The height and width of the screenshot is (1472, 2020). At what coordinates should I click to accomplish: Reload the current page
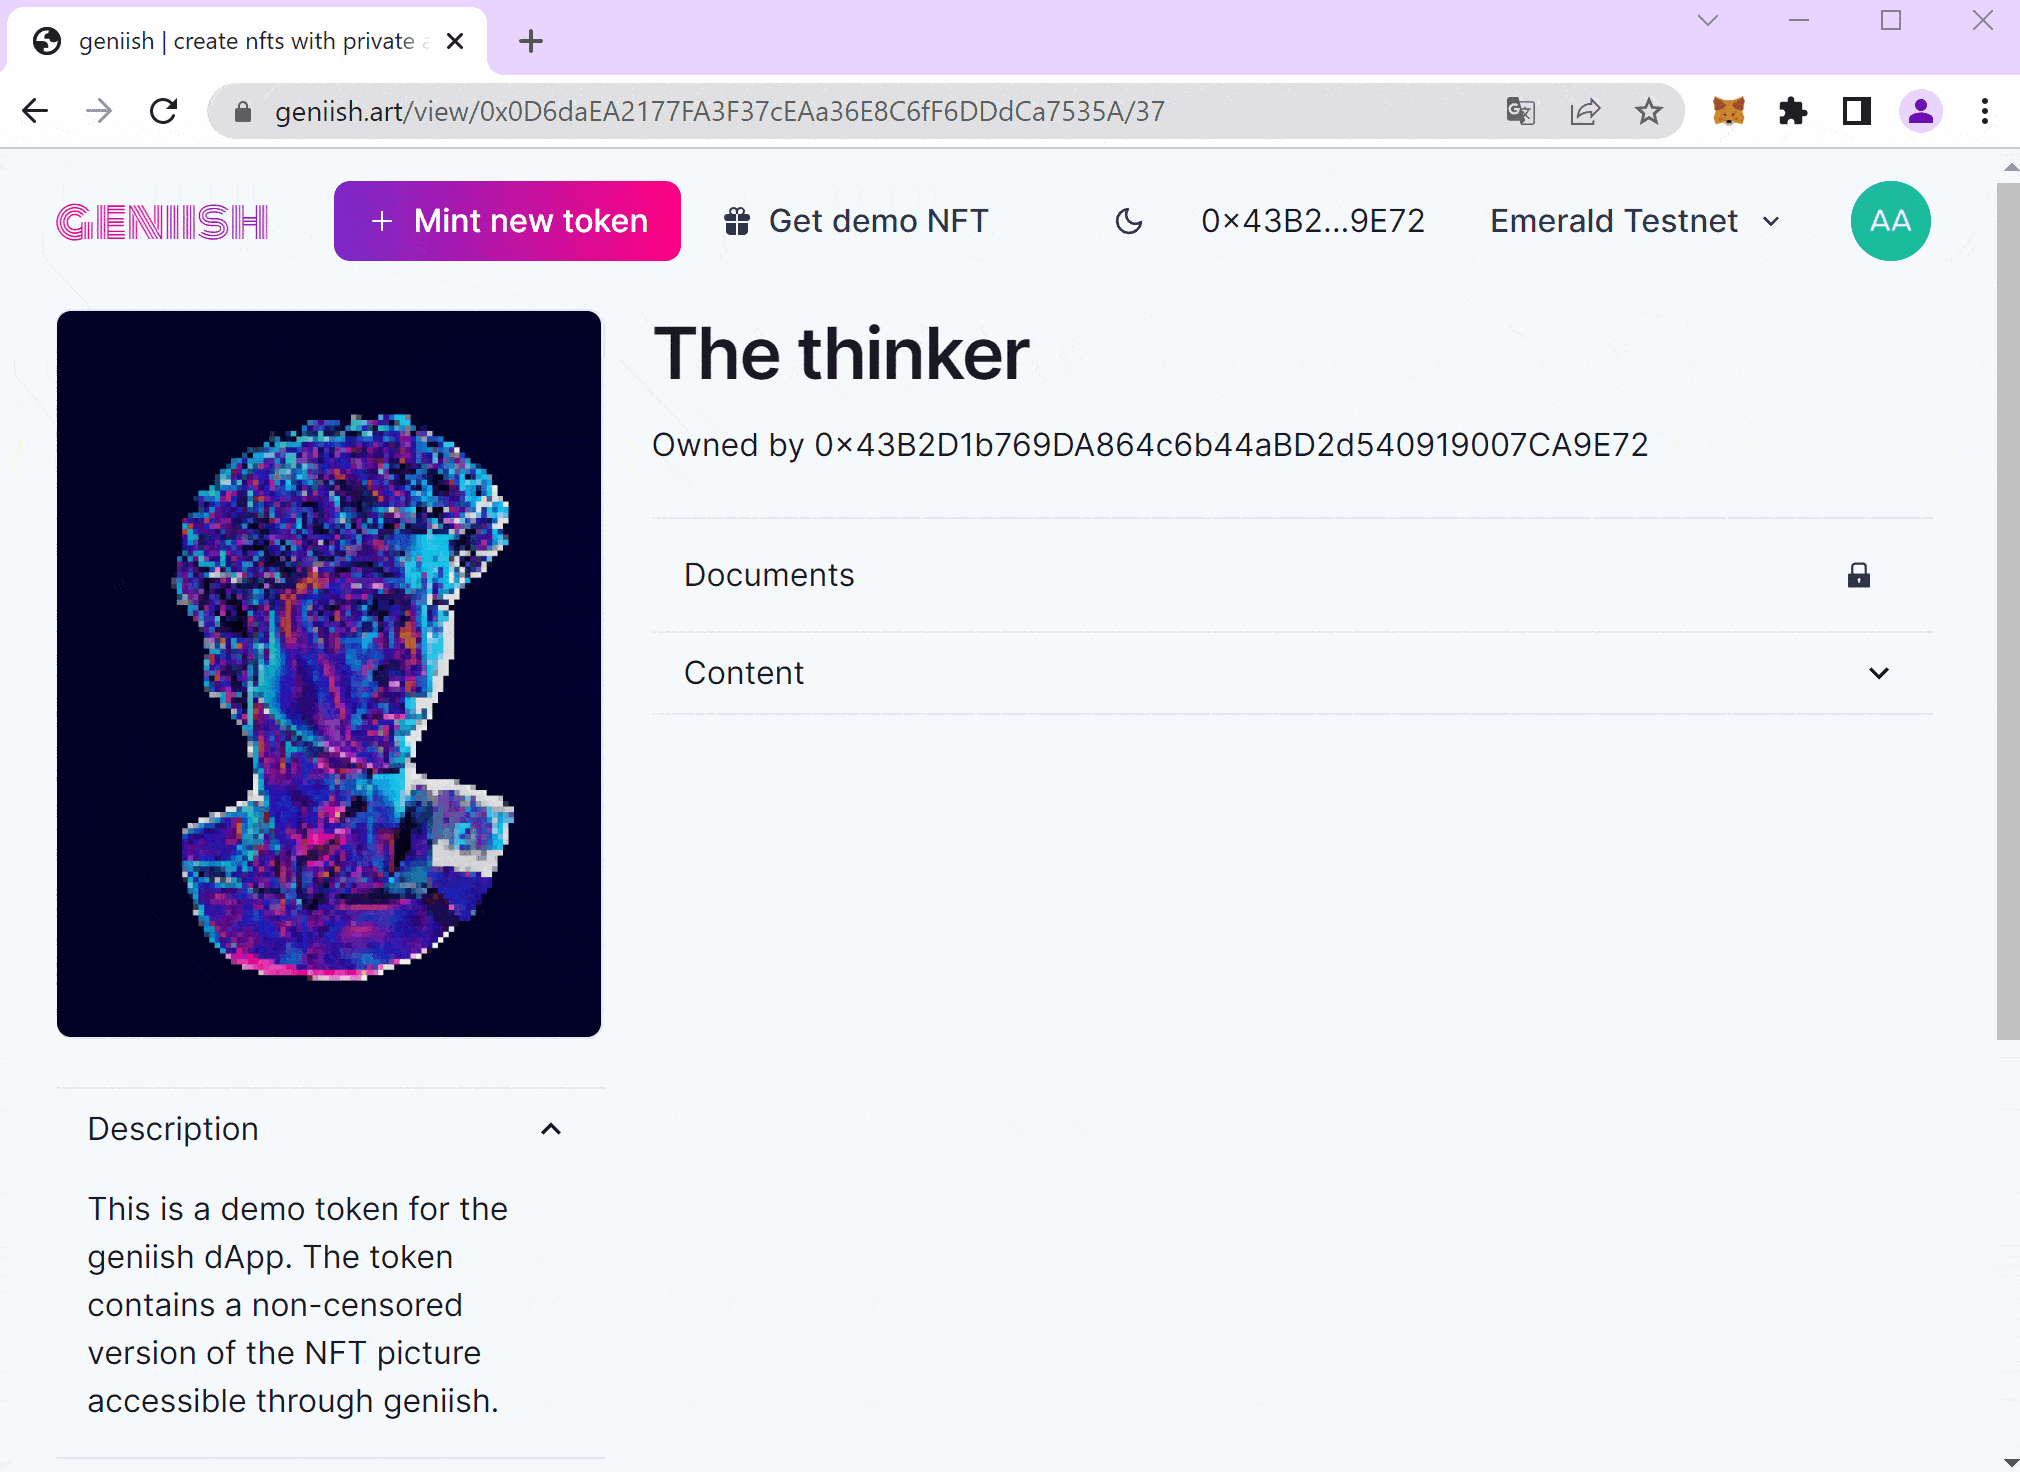click(x=163, y=111)
